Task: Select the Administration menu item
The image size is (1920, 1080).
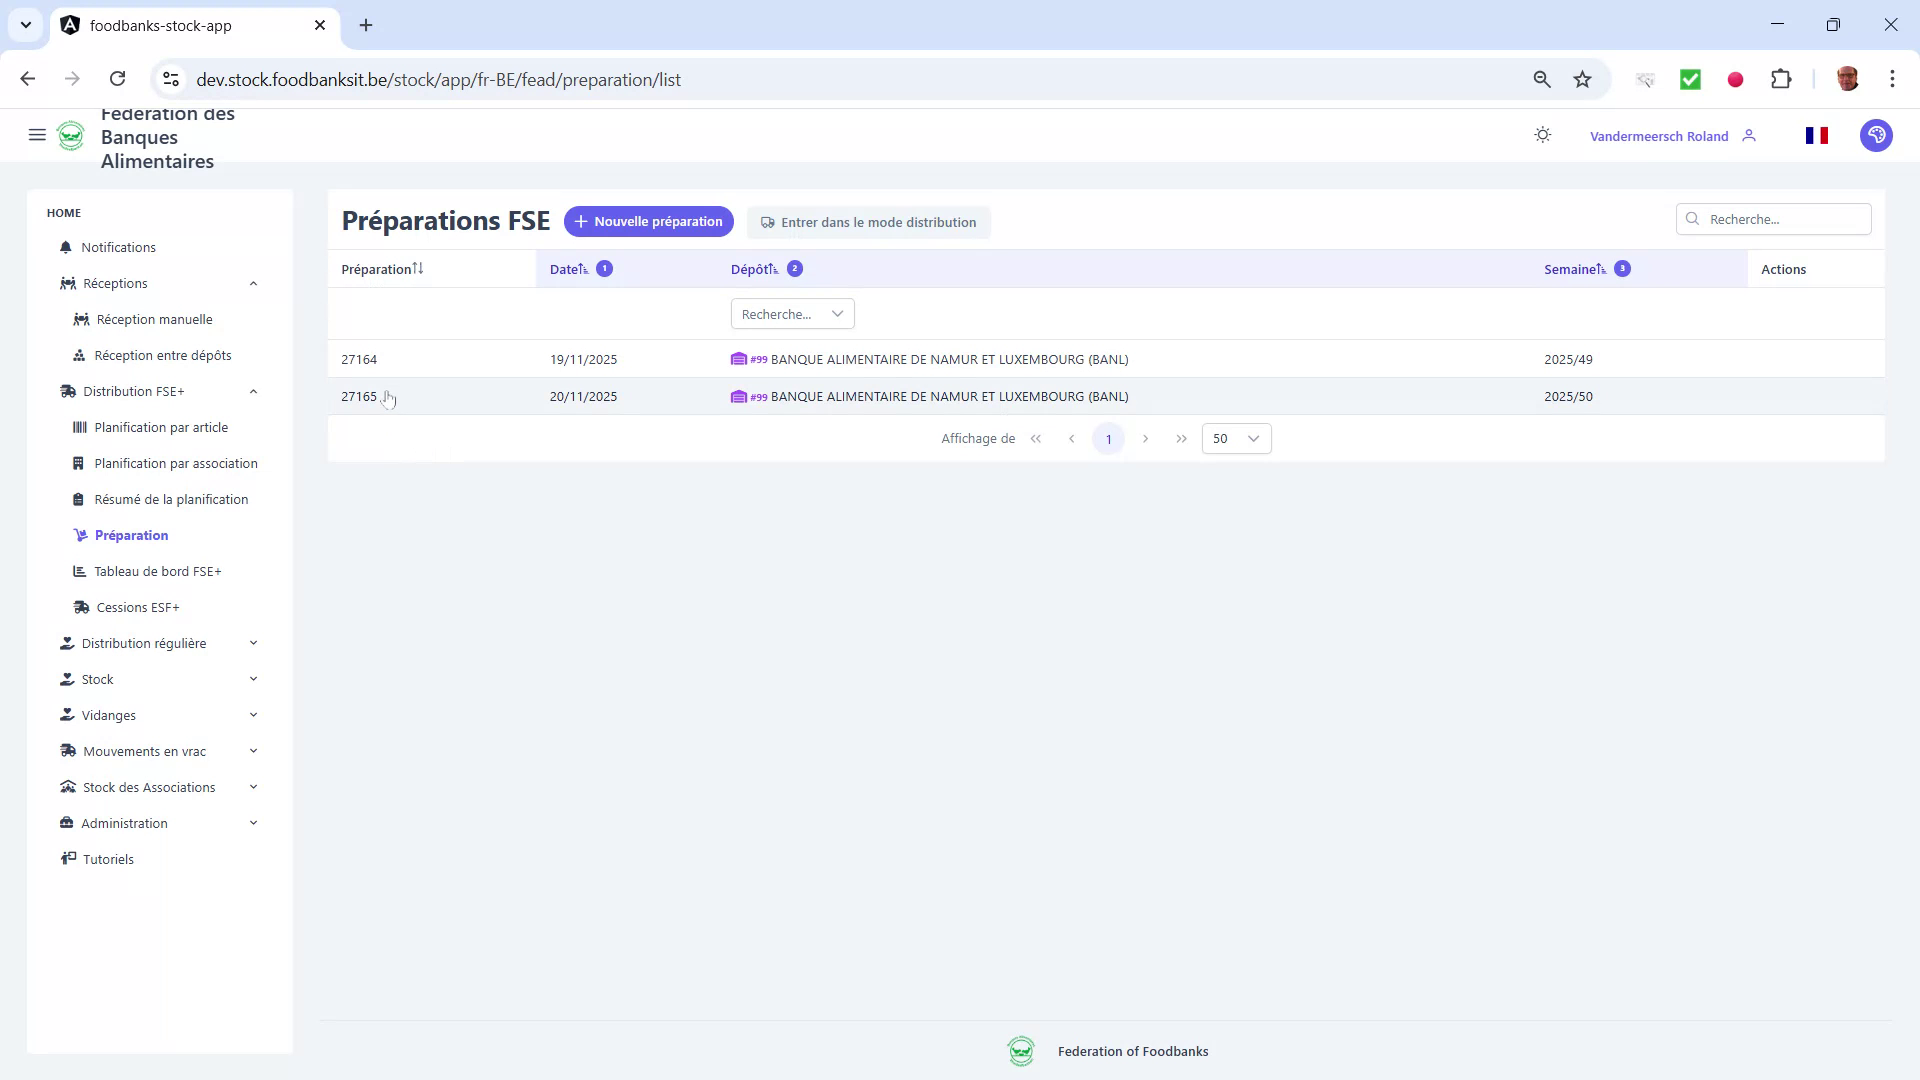Action: click(x=123, y=823)
